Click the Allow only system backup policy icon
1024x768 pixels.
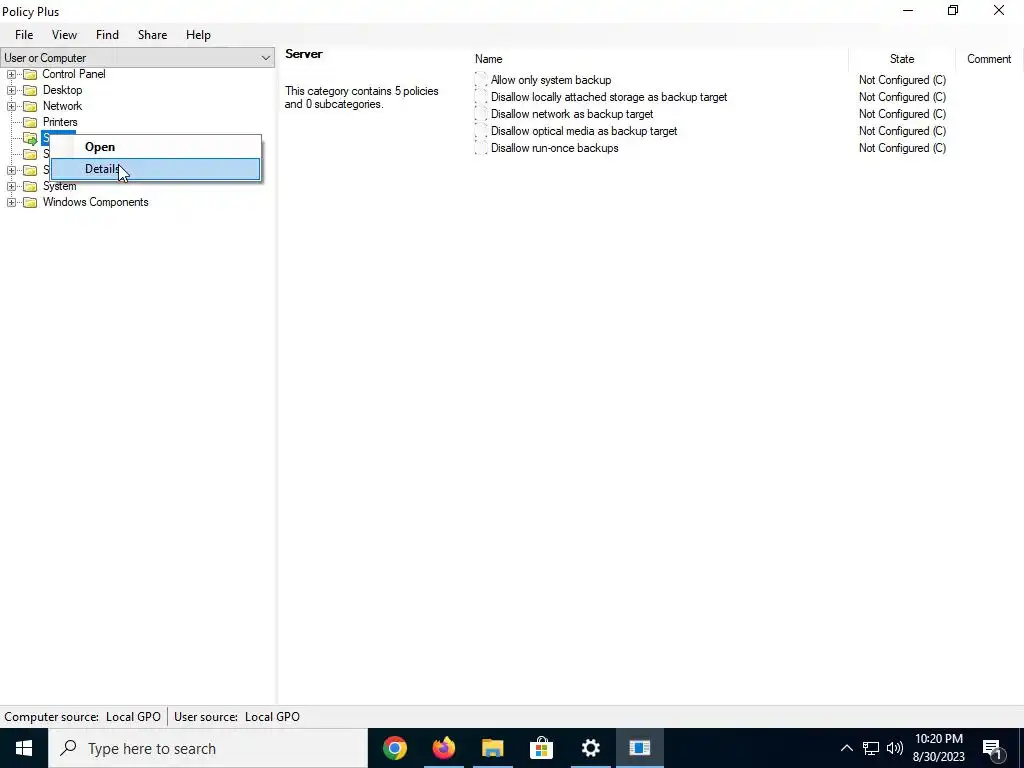[481, 80]
